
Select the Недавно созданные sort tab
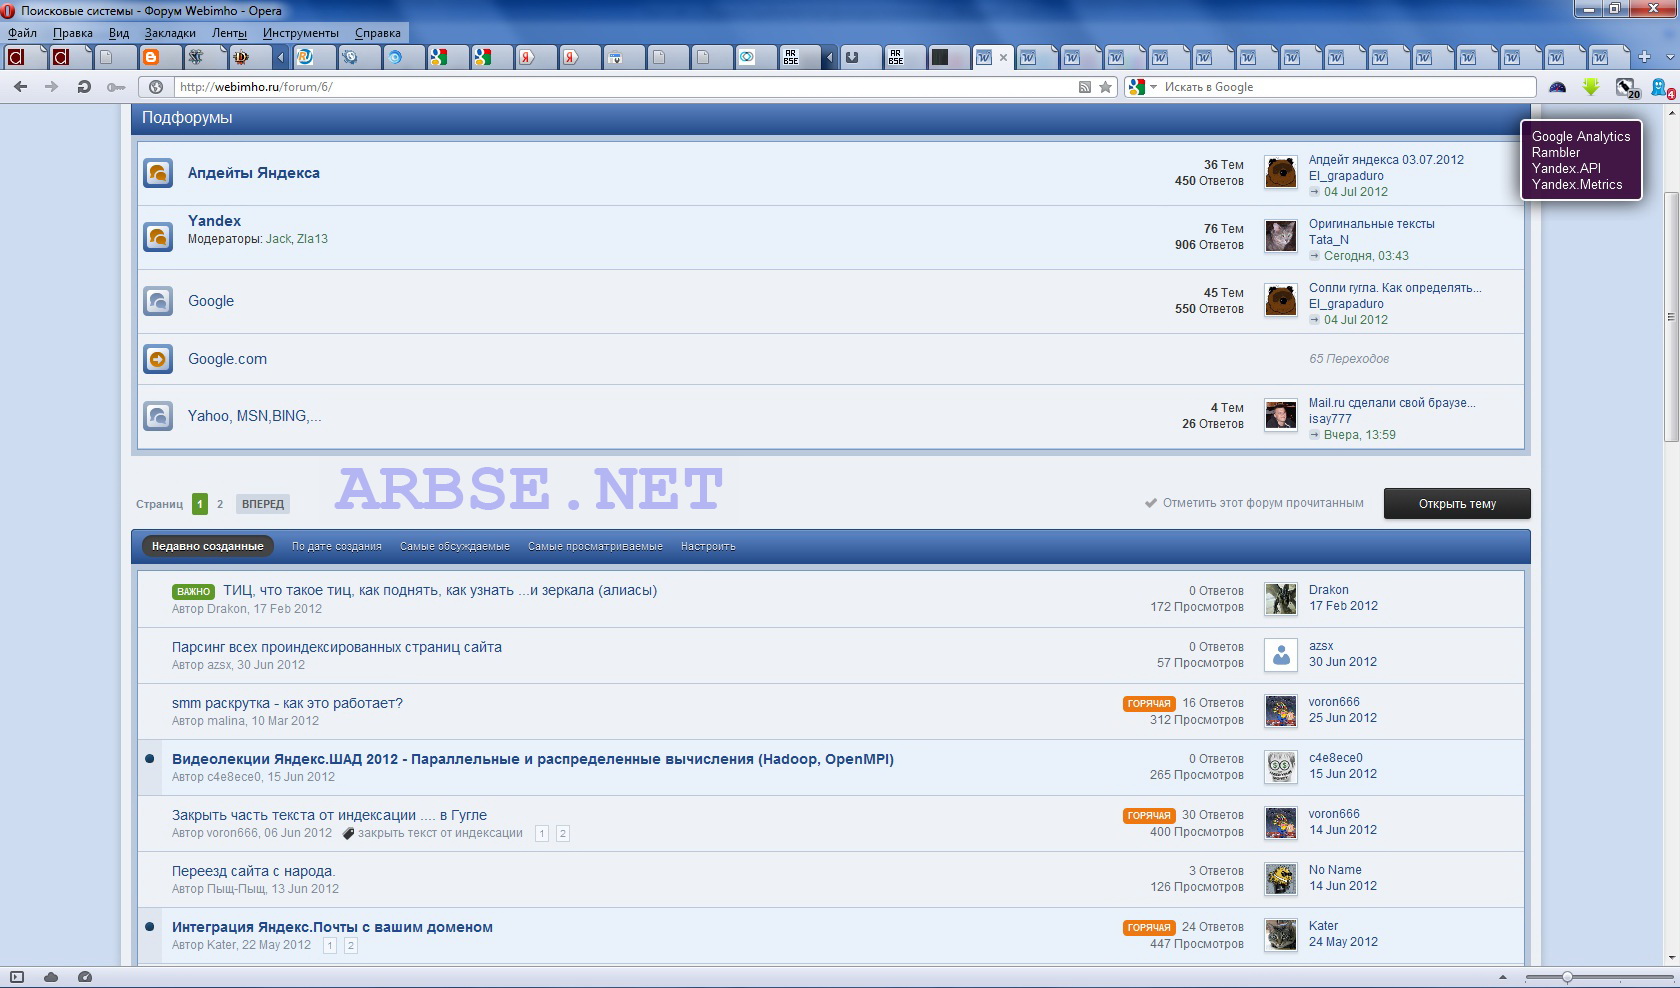click(208, 546)
